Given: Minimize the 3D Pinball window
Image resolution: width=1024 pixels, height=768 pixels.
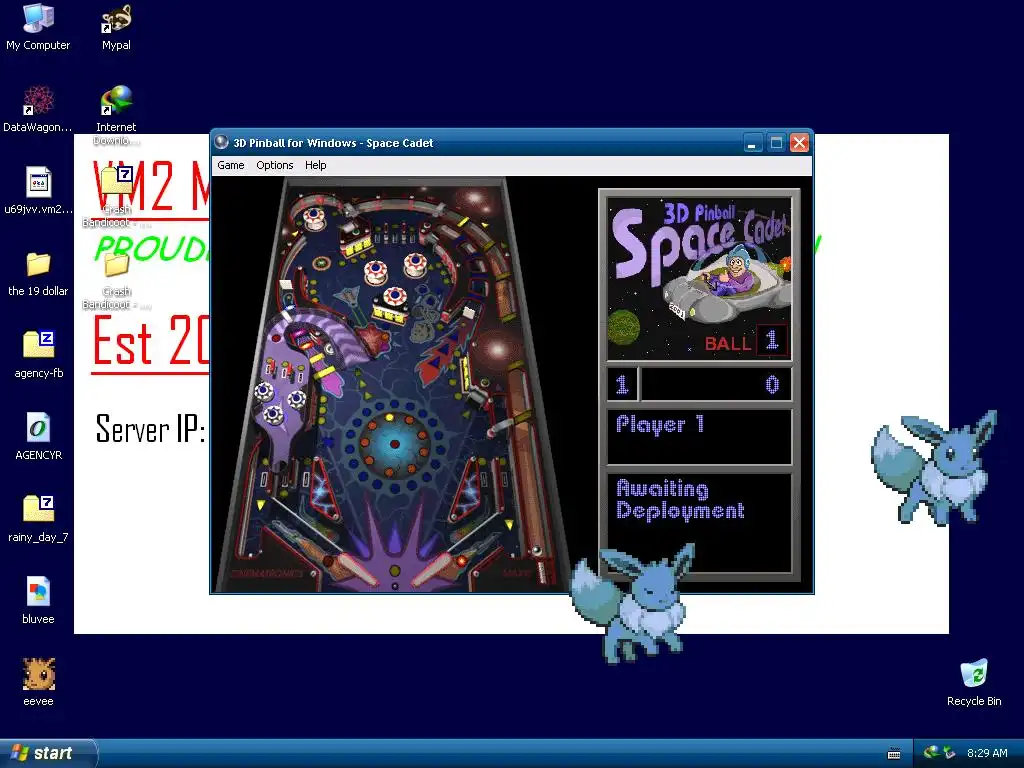Looking at the screenshot, I should coord(753,142).
